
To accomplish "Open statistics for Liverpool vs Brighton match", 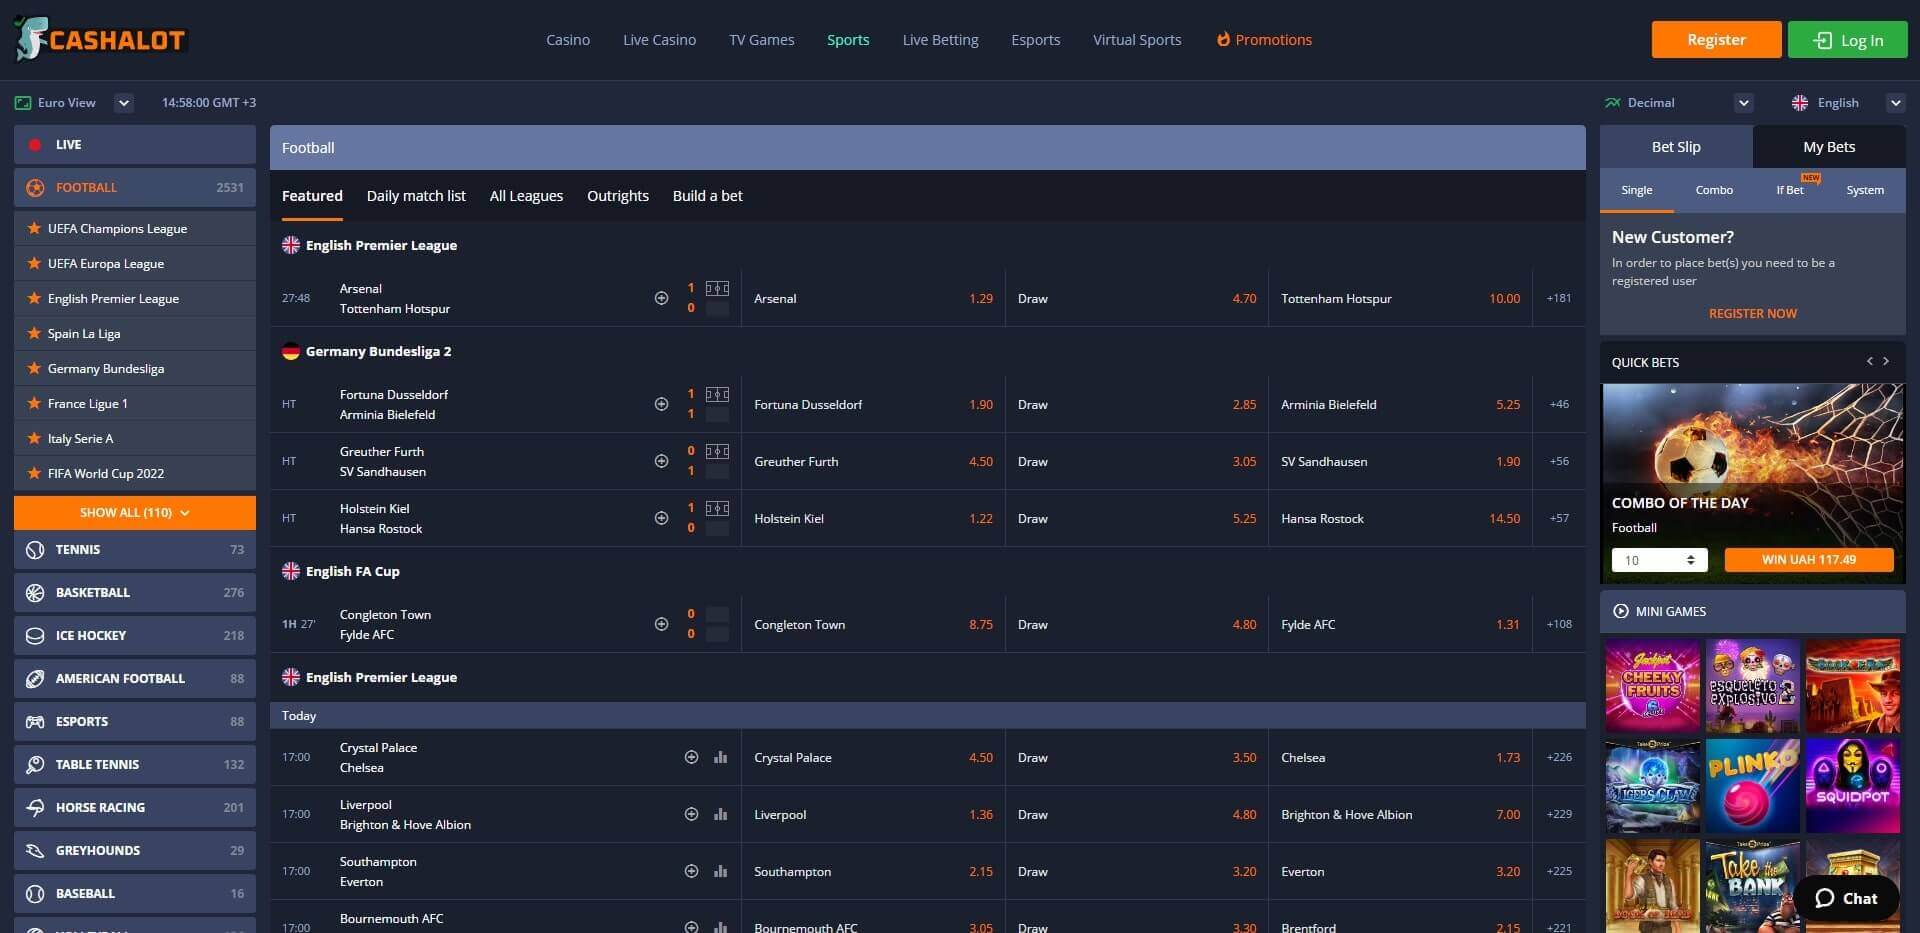I will (x=720, y=815).
